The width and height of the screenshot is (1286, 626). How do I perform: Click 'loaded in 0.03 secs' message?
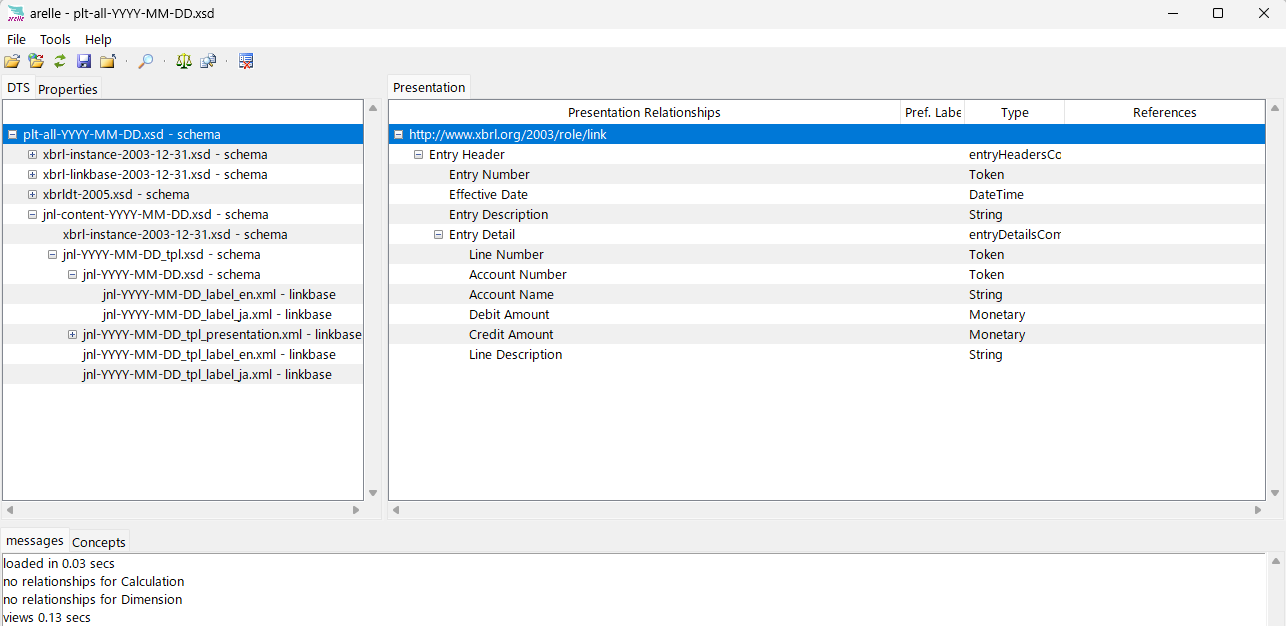click(59, 563)
